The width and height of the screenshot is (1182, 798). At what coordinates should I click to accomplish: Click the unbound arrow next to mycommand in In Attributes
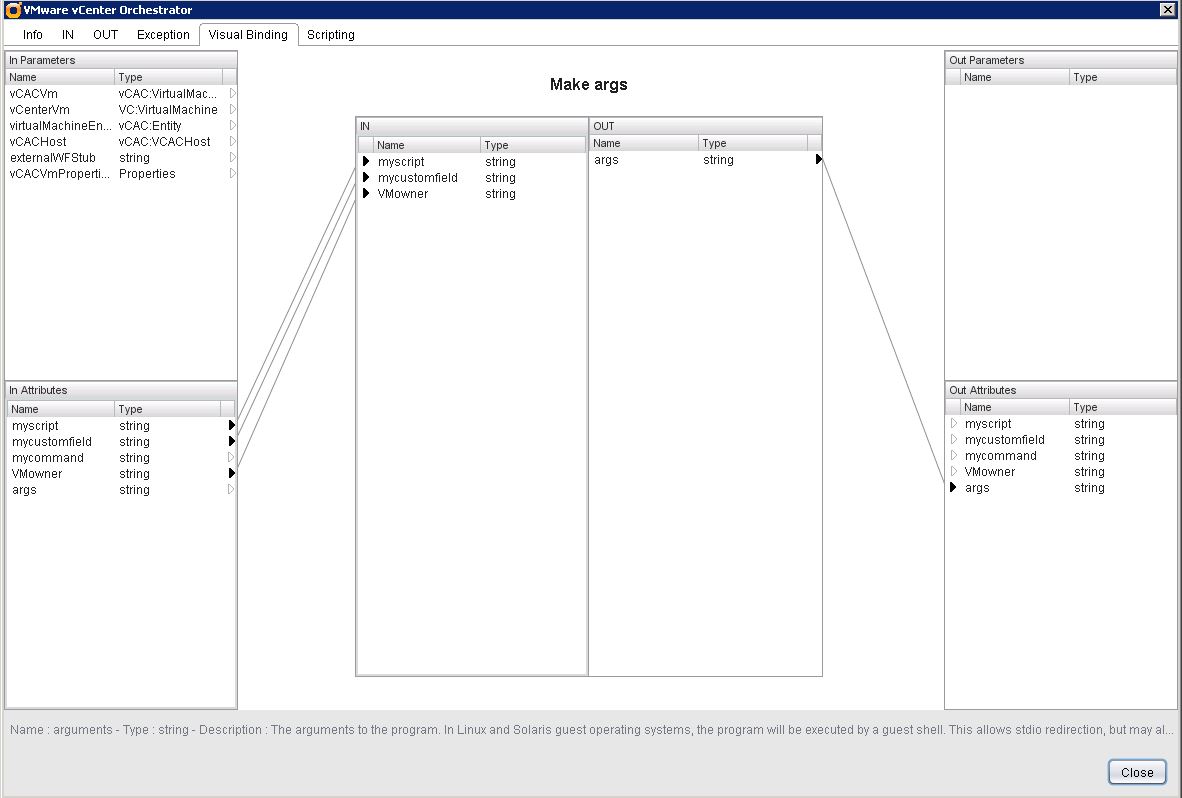click(232, 458)
